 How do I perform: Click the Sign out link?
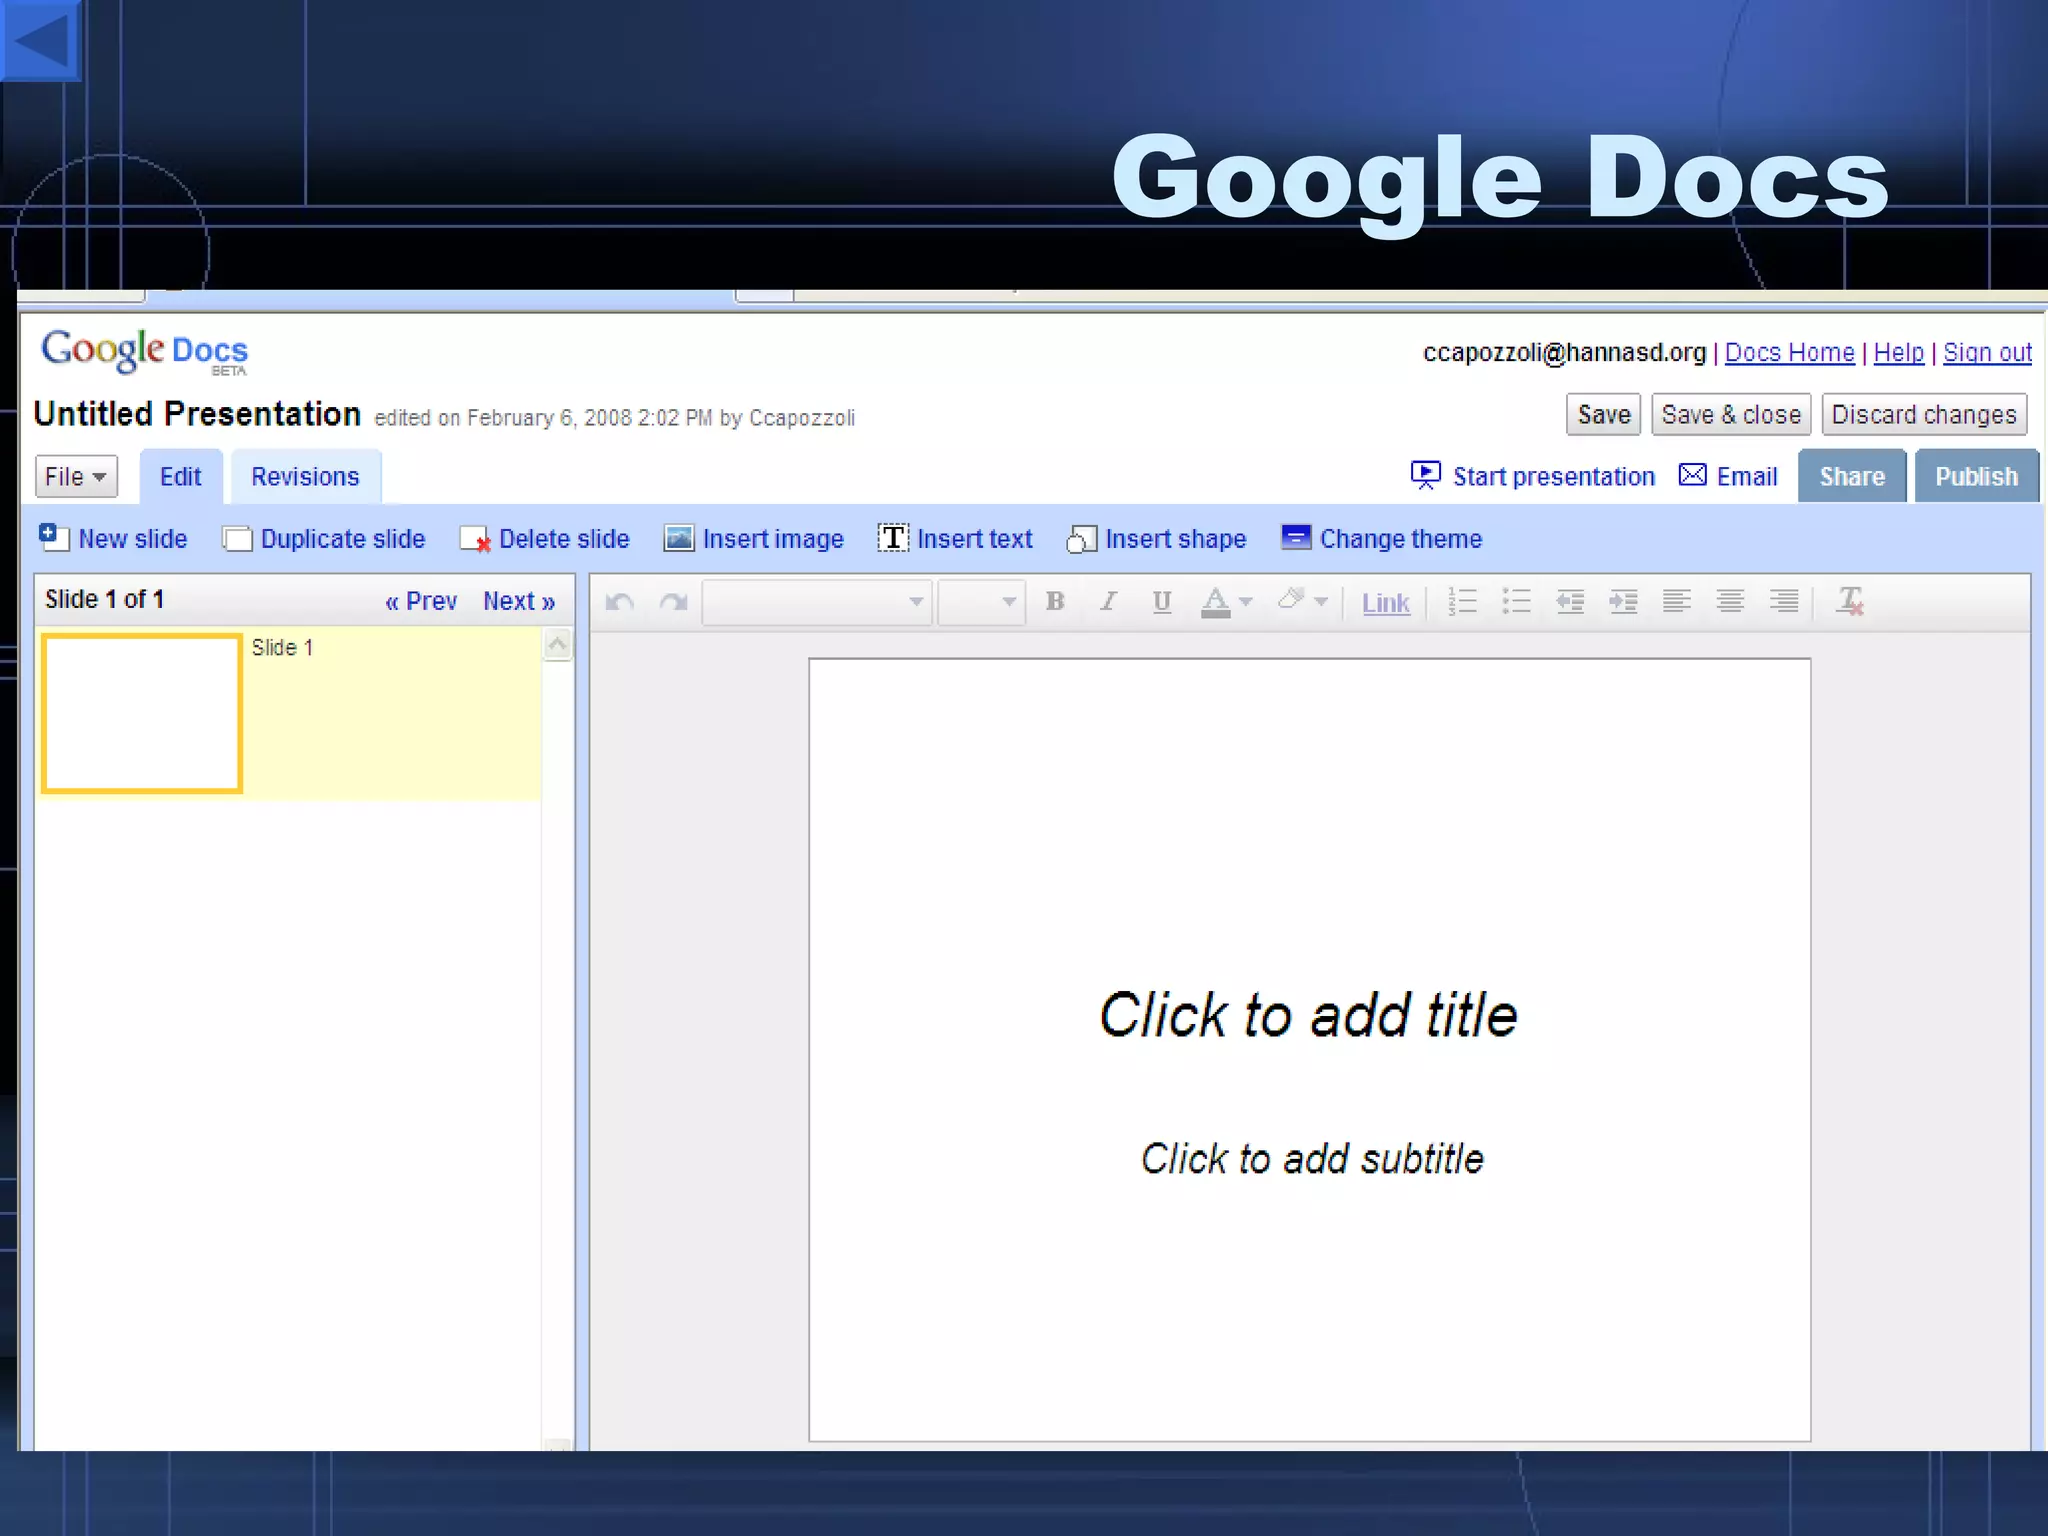coord(1987,352)
